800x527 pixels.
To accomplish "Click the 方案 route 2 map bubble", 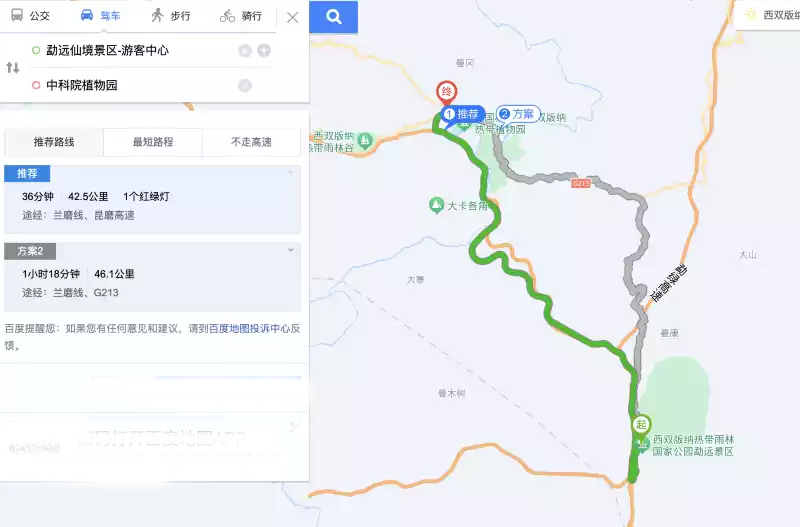I will [x=518, y=114].
